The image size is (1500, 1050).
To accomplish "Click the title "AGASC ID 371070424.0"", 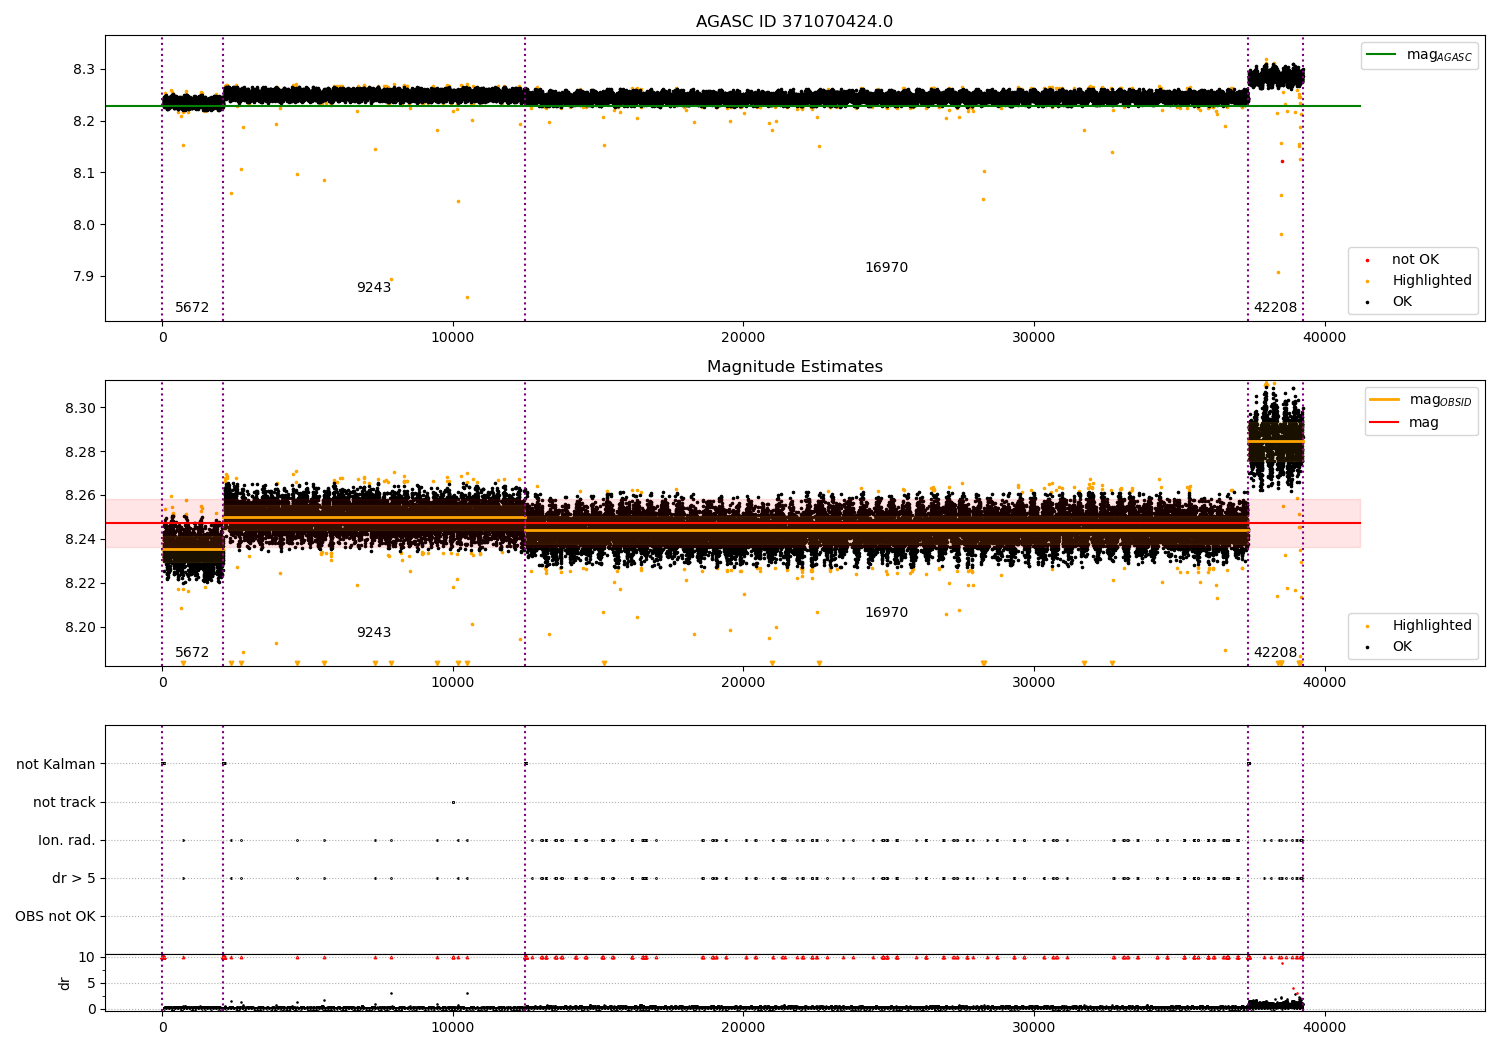I will click(794, 22).
